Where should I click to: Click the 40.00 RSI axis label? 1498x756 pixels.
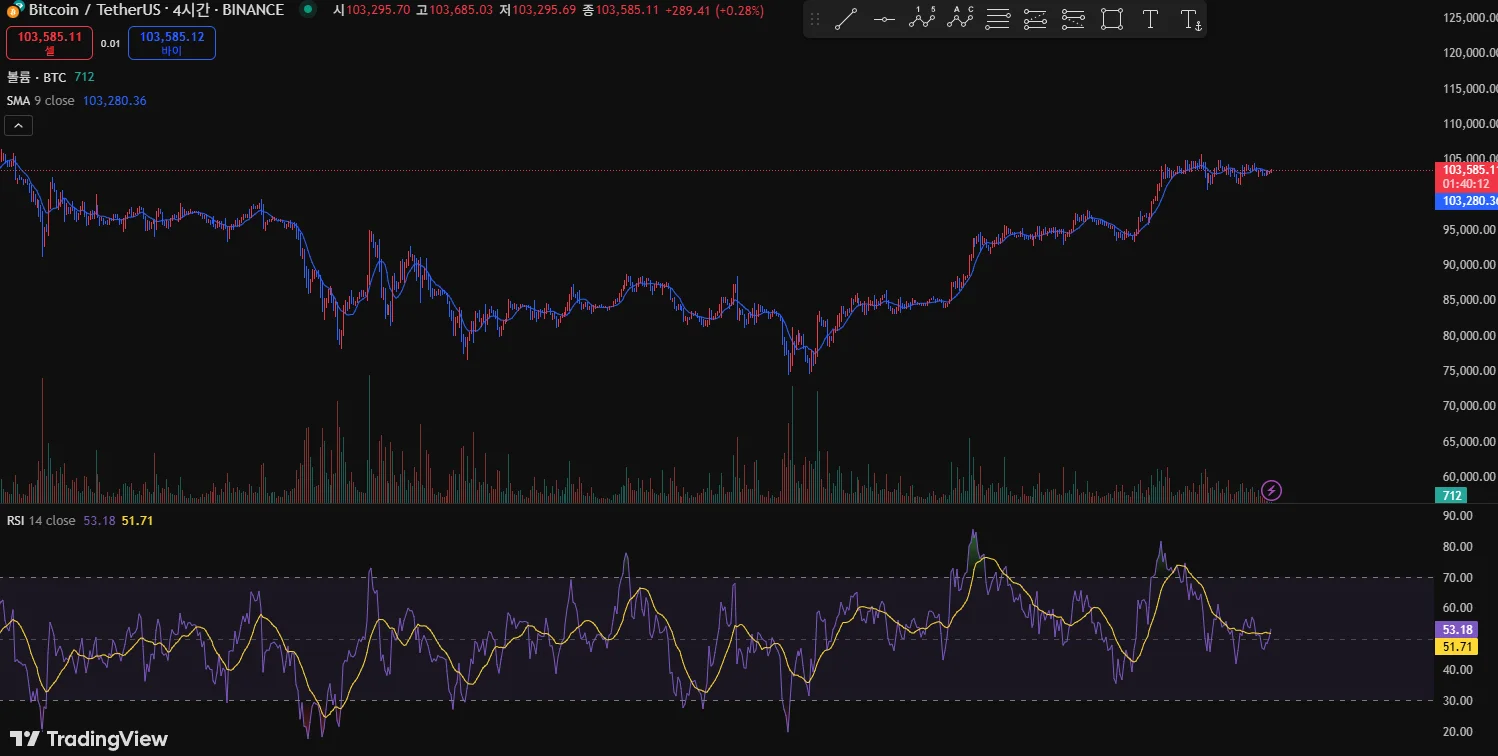(1456, 670)
